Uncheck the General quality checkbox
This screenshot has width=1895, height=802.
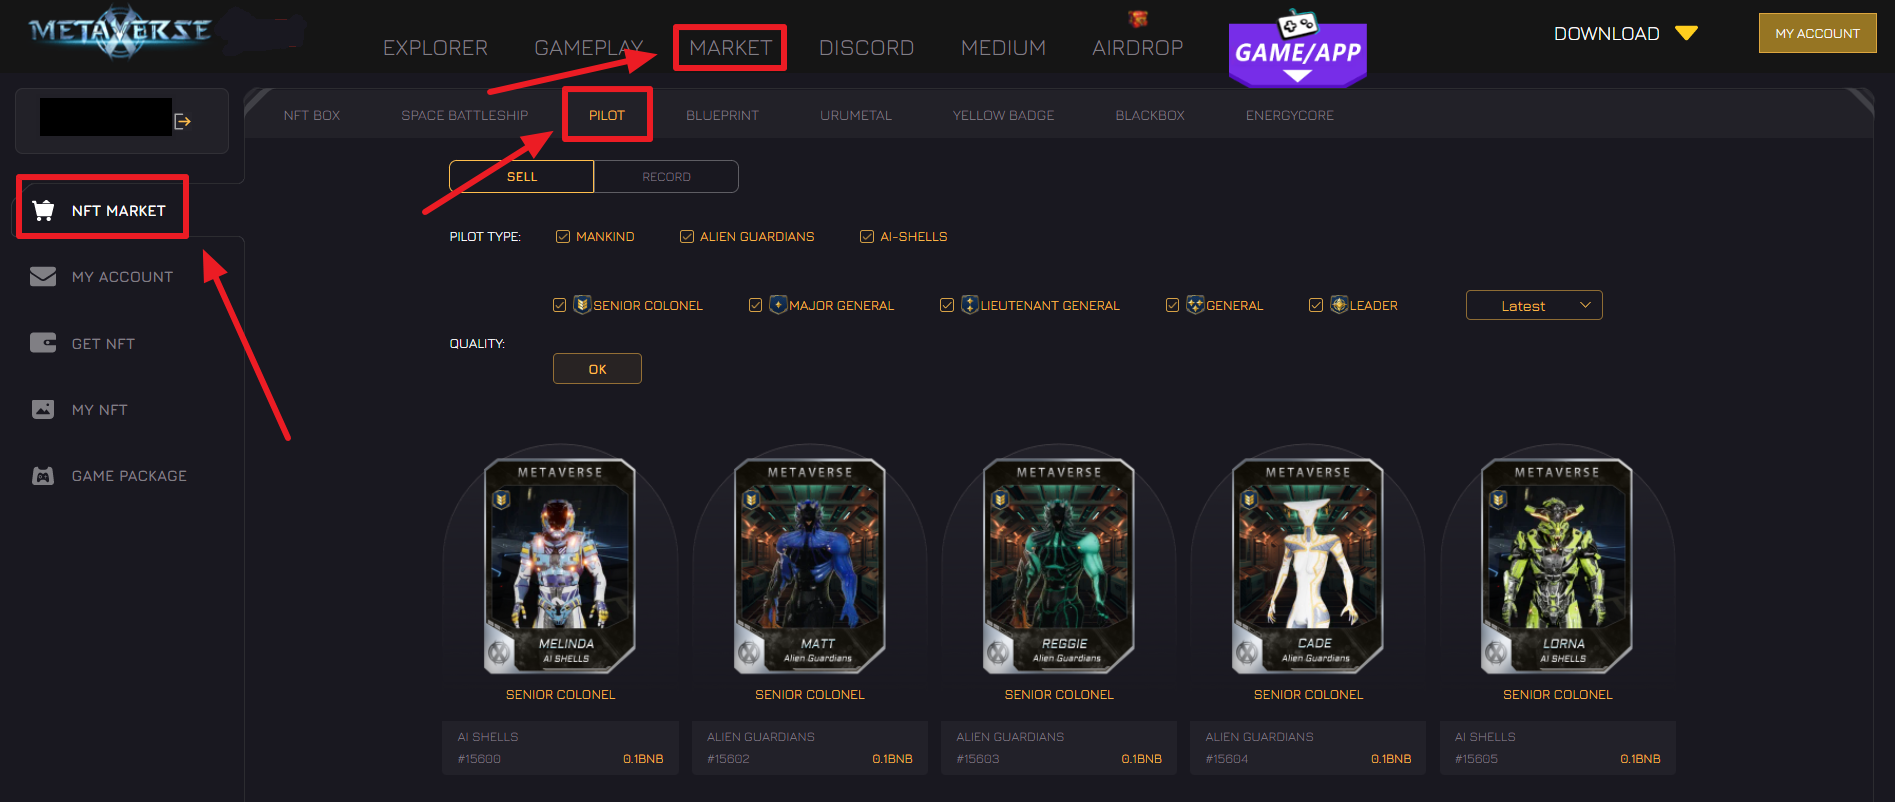point(1173,305)
